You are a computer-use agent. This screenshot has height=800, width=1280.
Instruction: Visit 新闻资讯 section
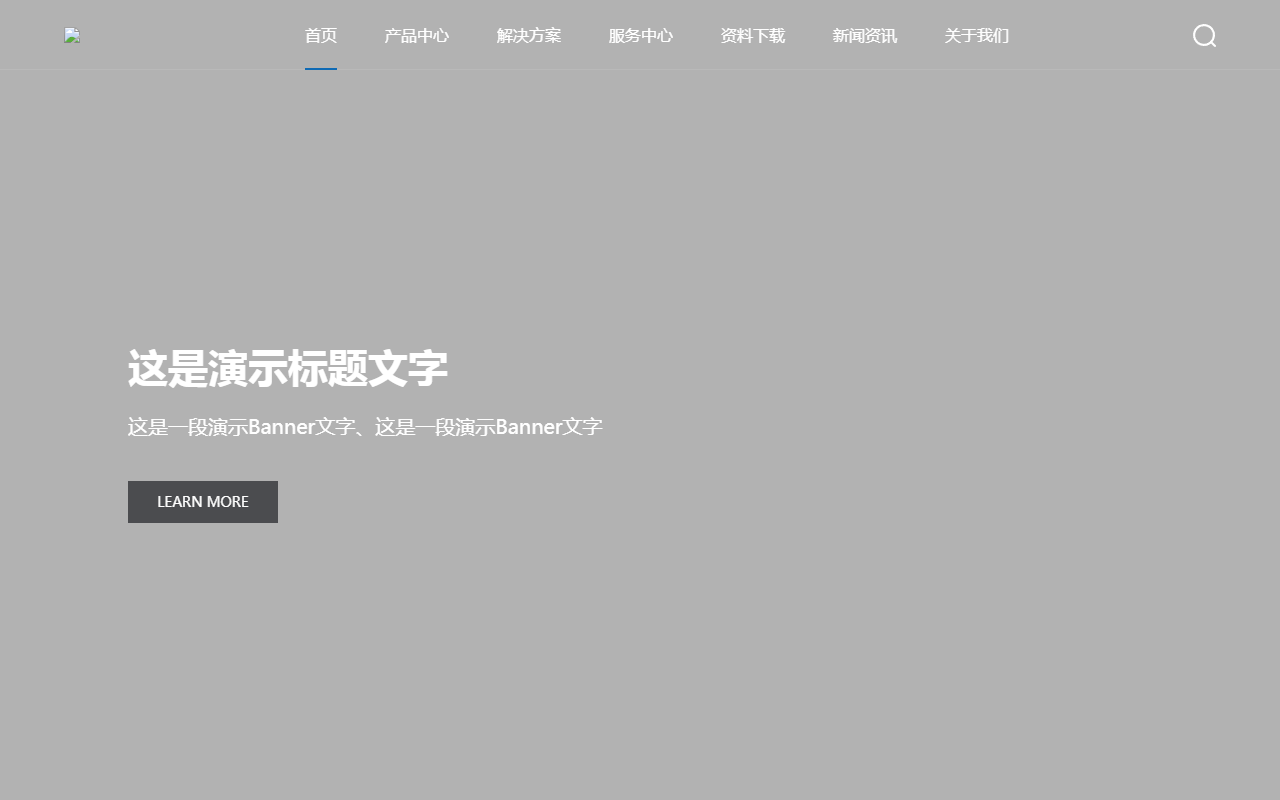click(x=865, y=36)
